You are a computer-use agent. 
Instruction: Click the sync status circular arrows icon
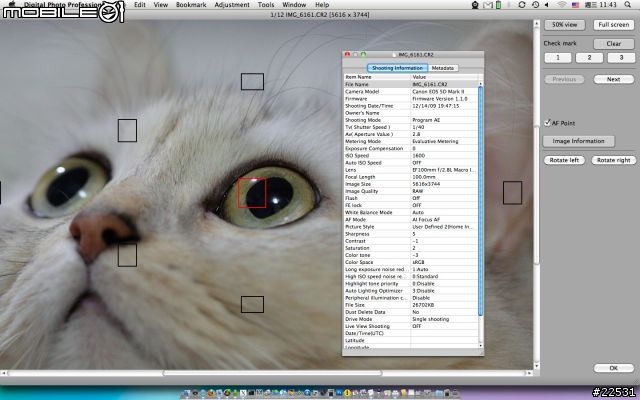point(521,5)
